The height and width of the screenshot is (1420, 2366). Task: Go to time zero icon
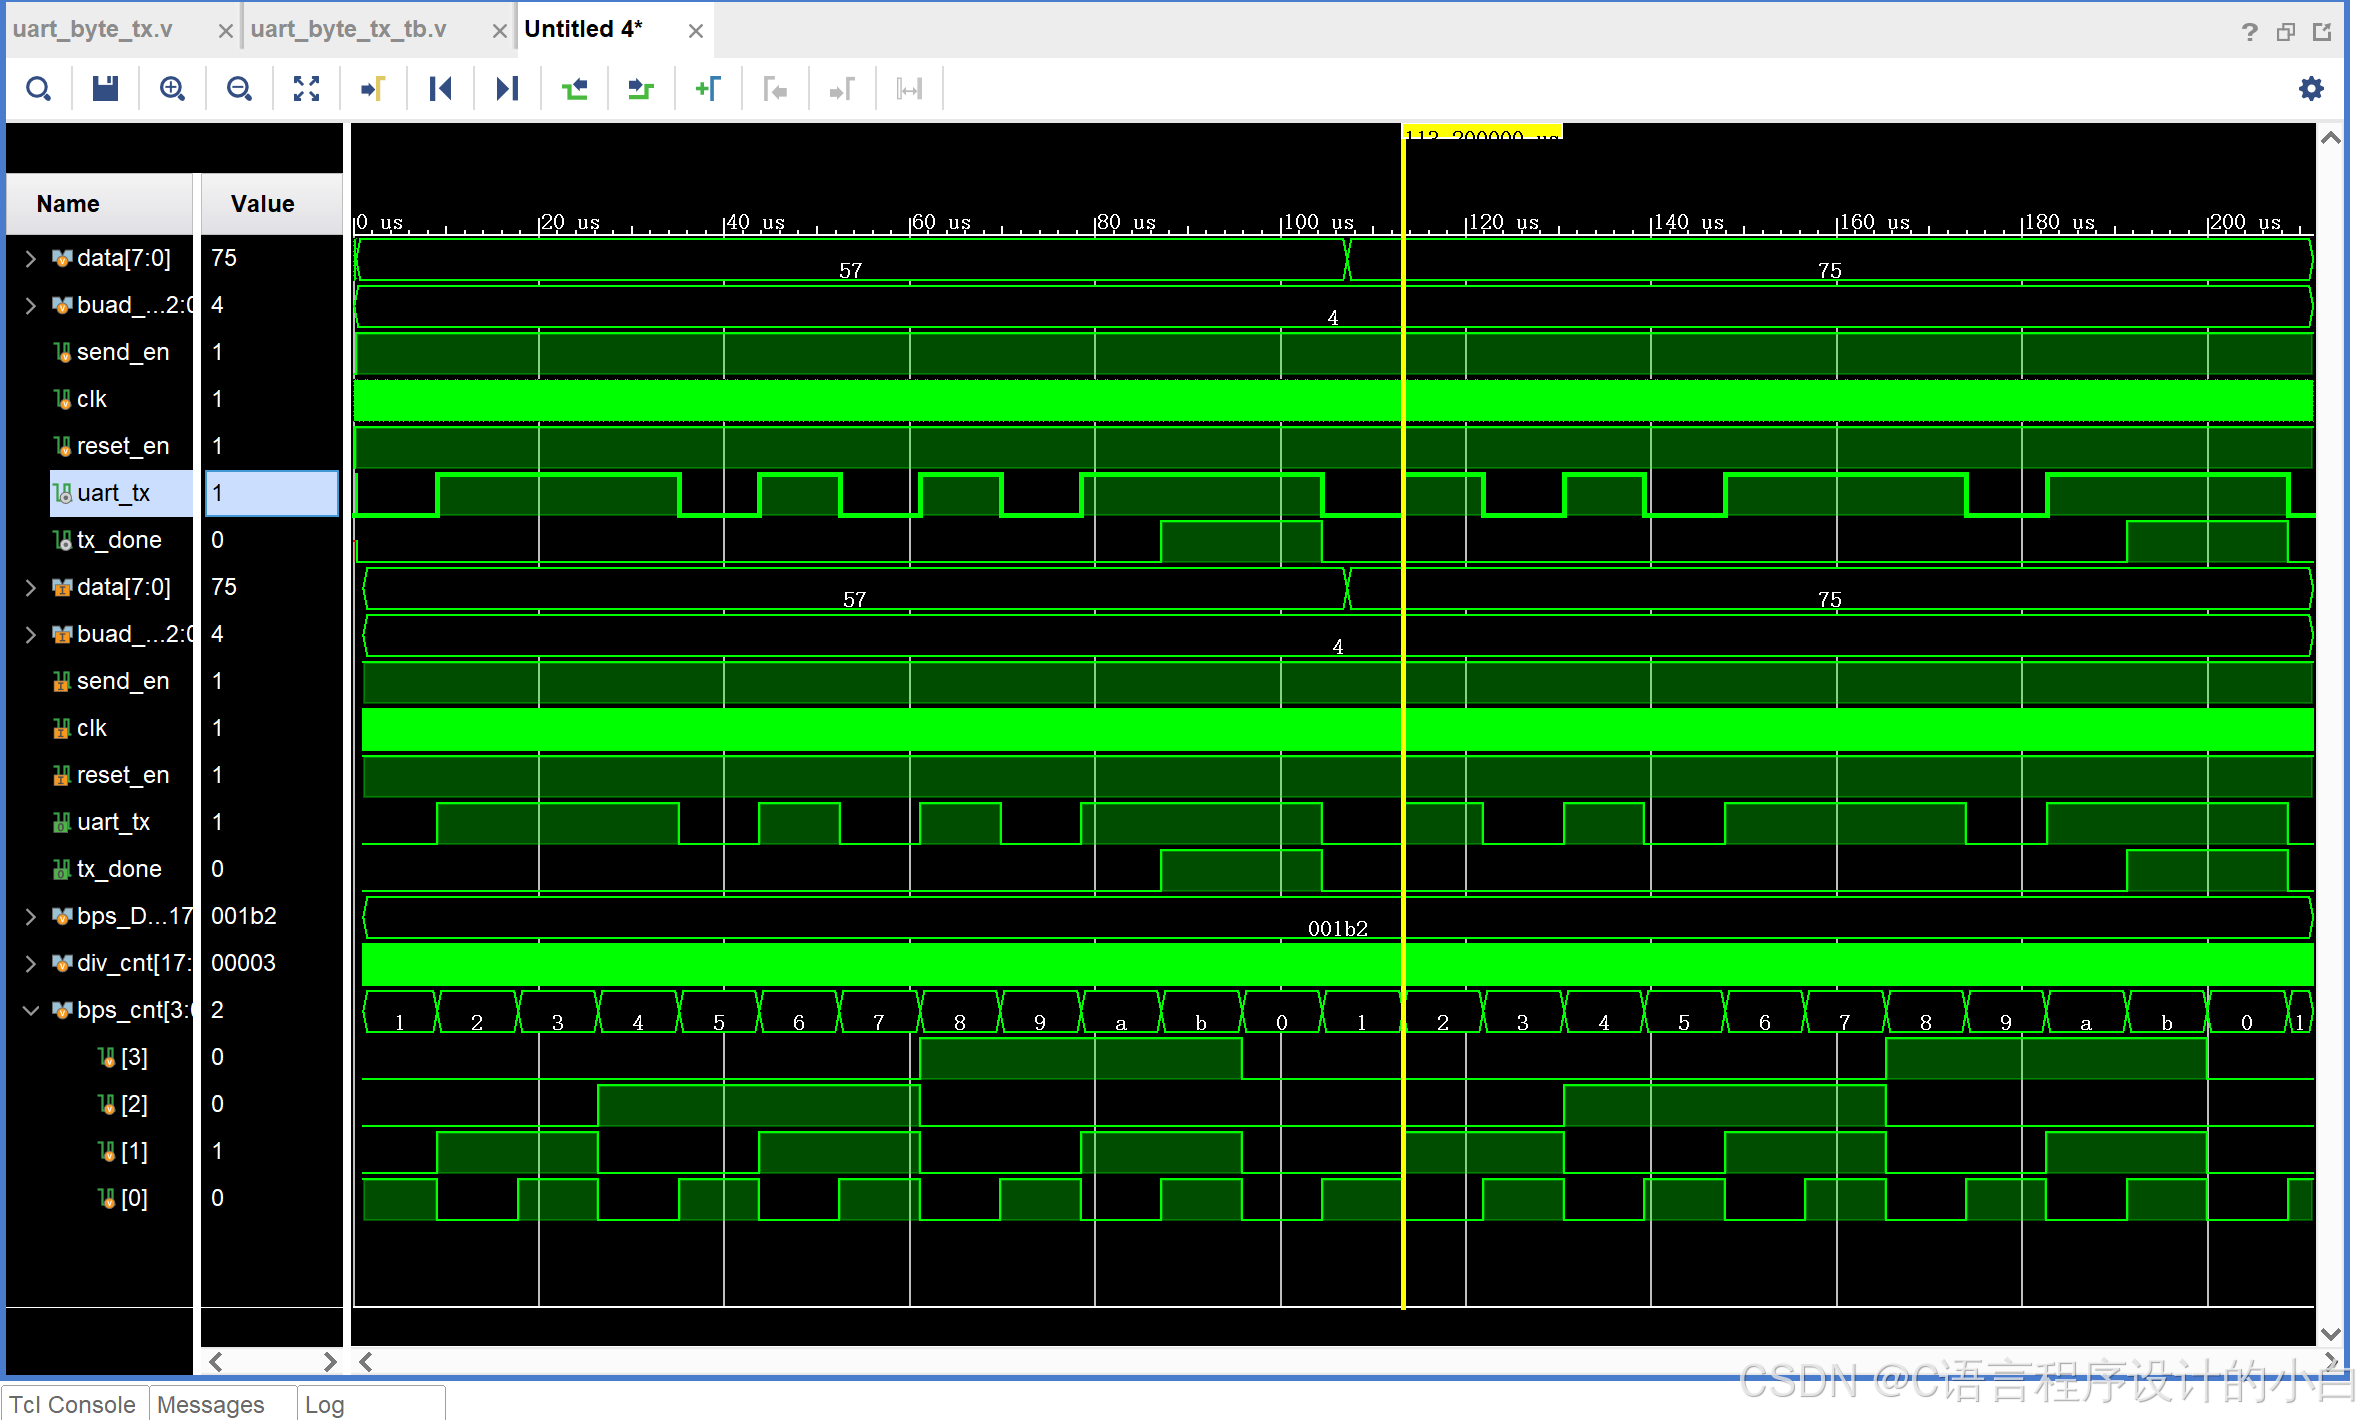[x=440, y=89]
